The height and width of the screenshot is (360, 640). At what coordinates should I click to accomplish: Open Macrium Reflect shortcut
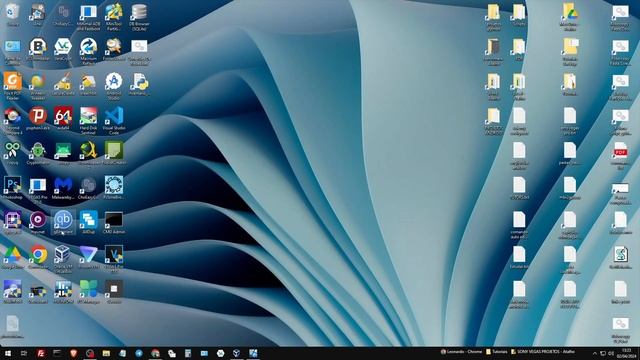click(88, 51)
